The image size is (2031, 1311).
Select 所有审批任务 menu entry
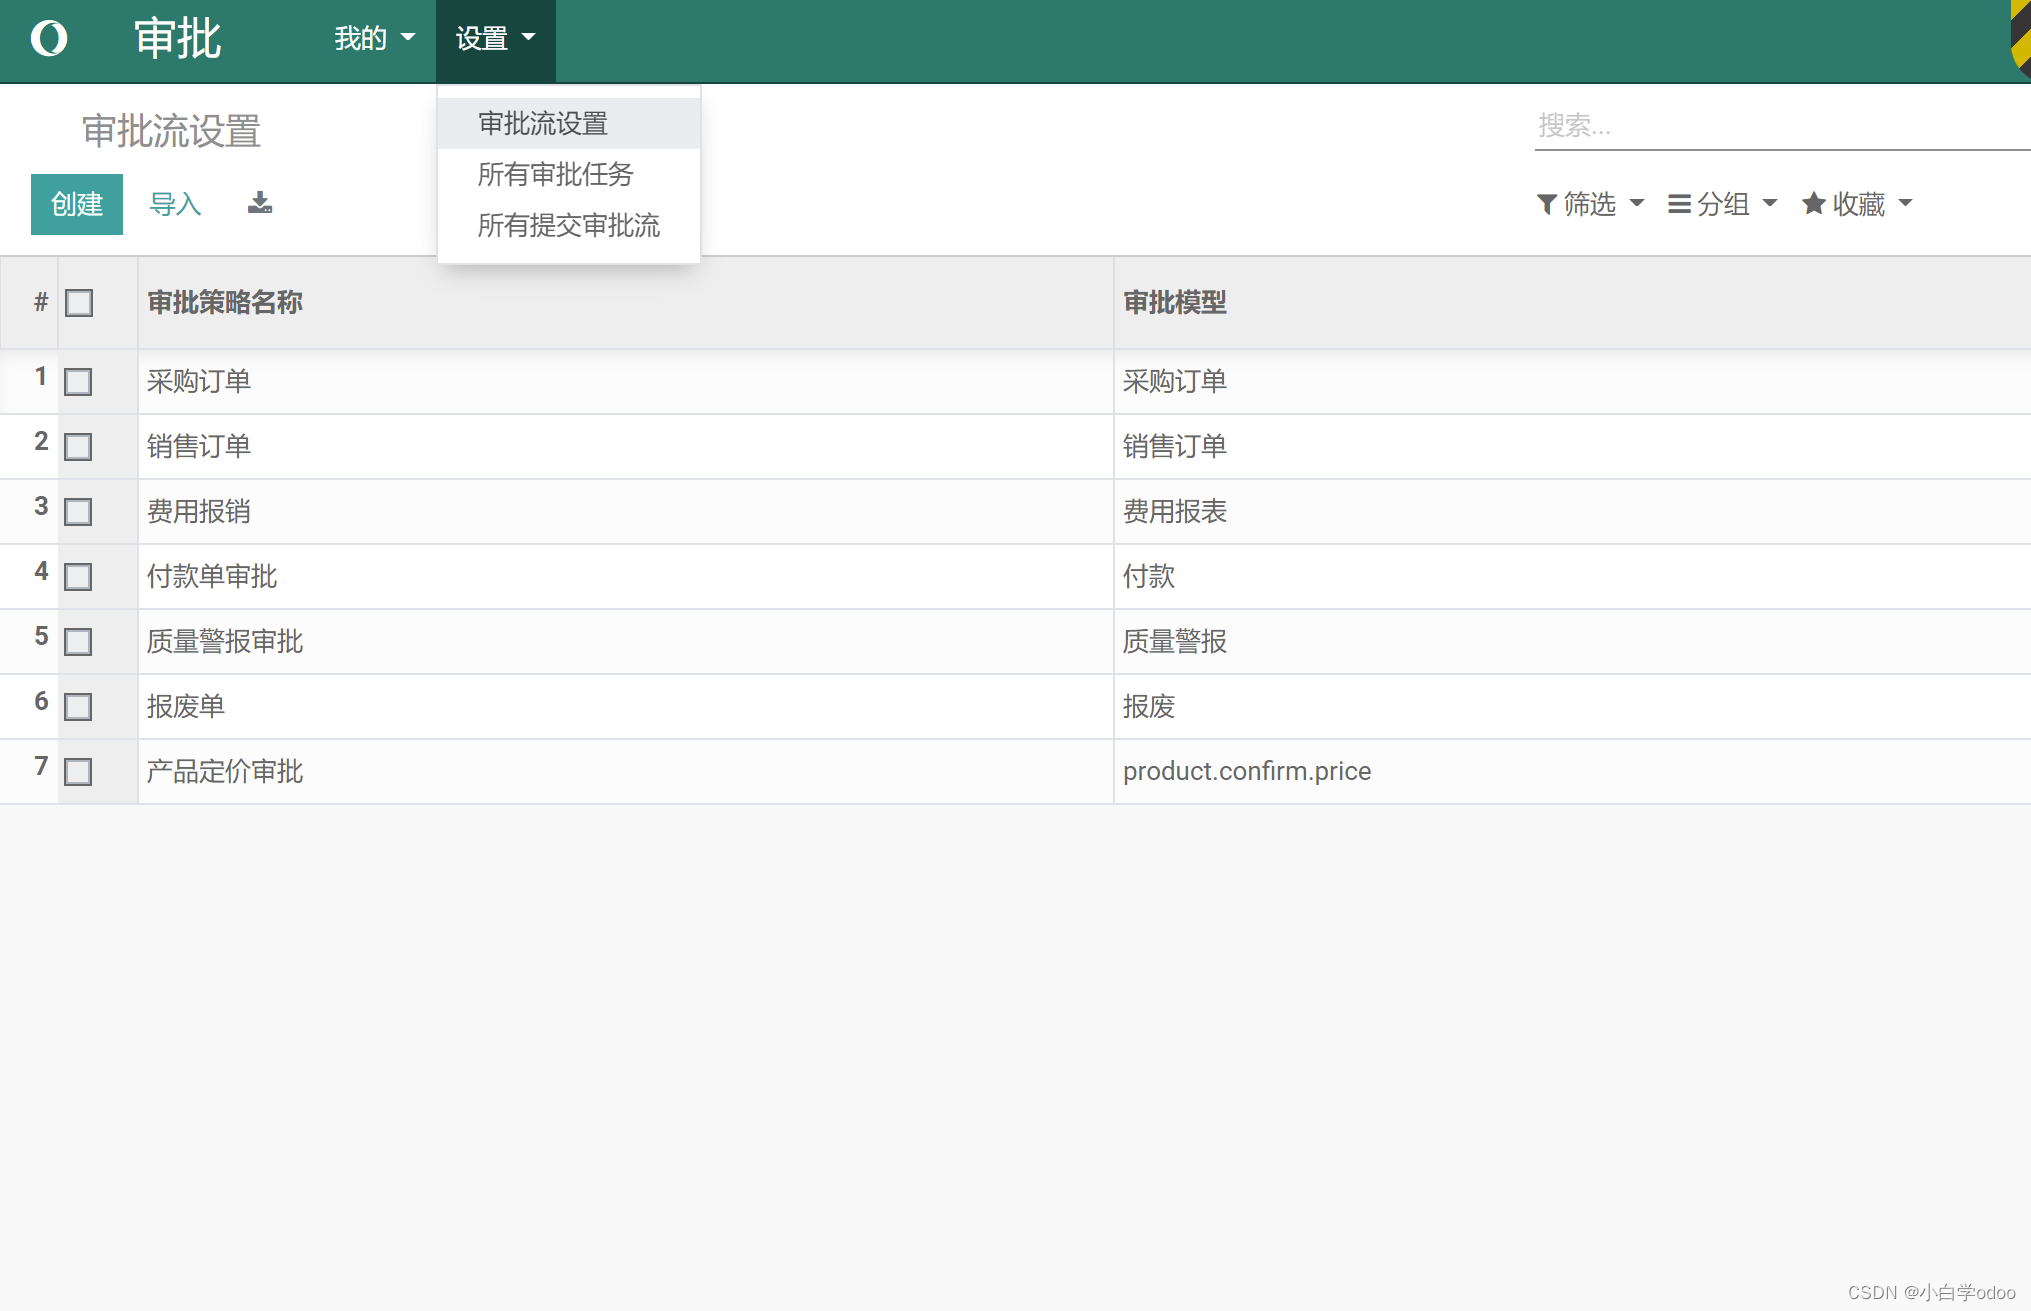pyautogui.click(x=556, y=175)
